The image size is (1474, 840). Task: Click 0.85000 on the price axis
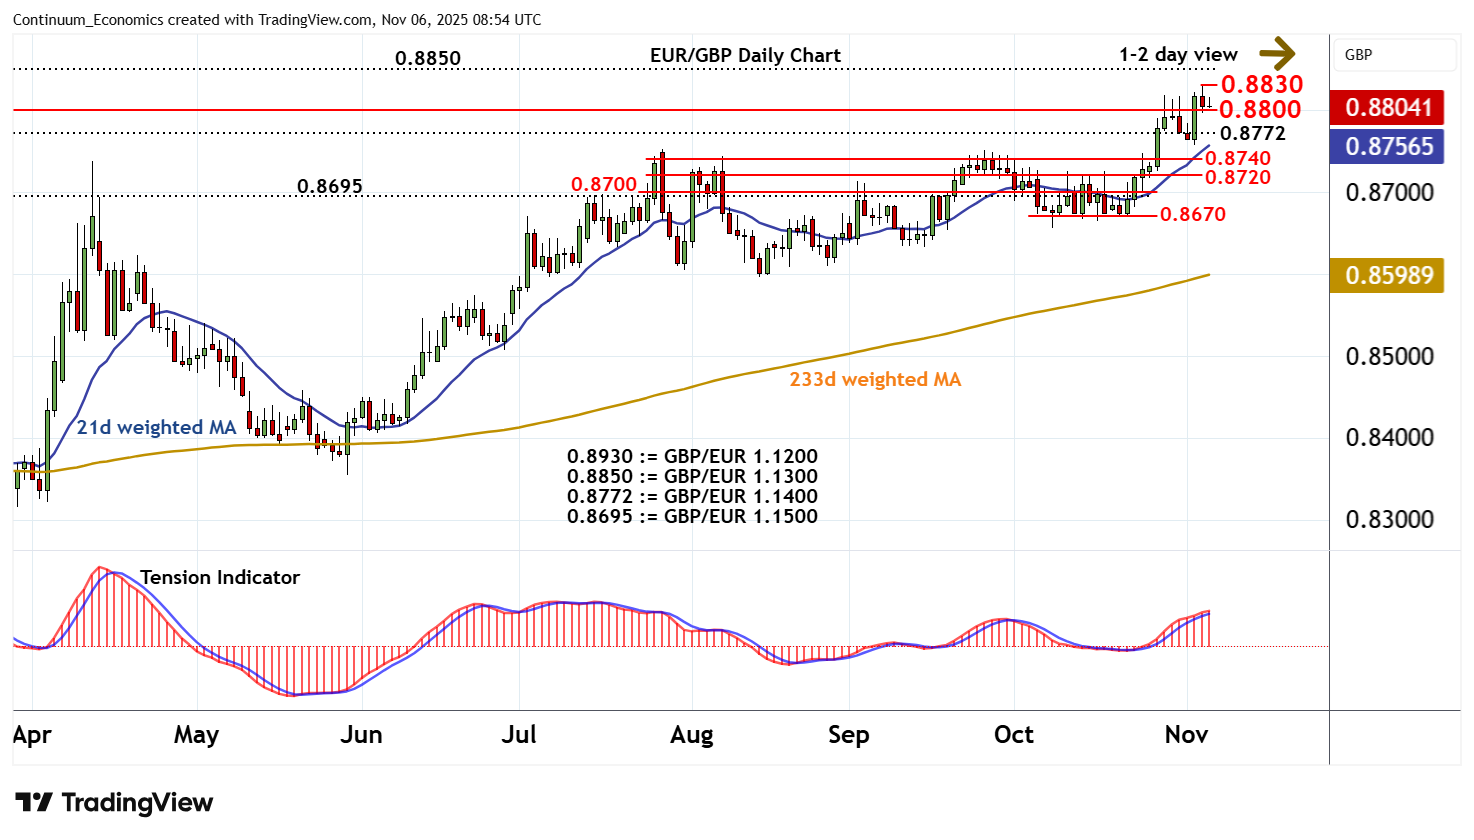pos(1389,357)
